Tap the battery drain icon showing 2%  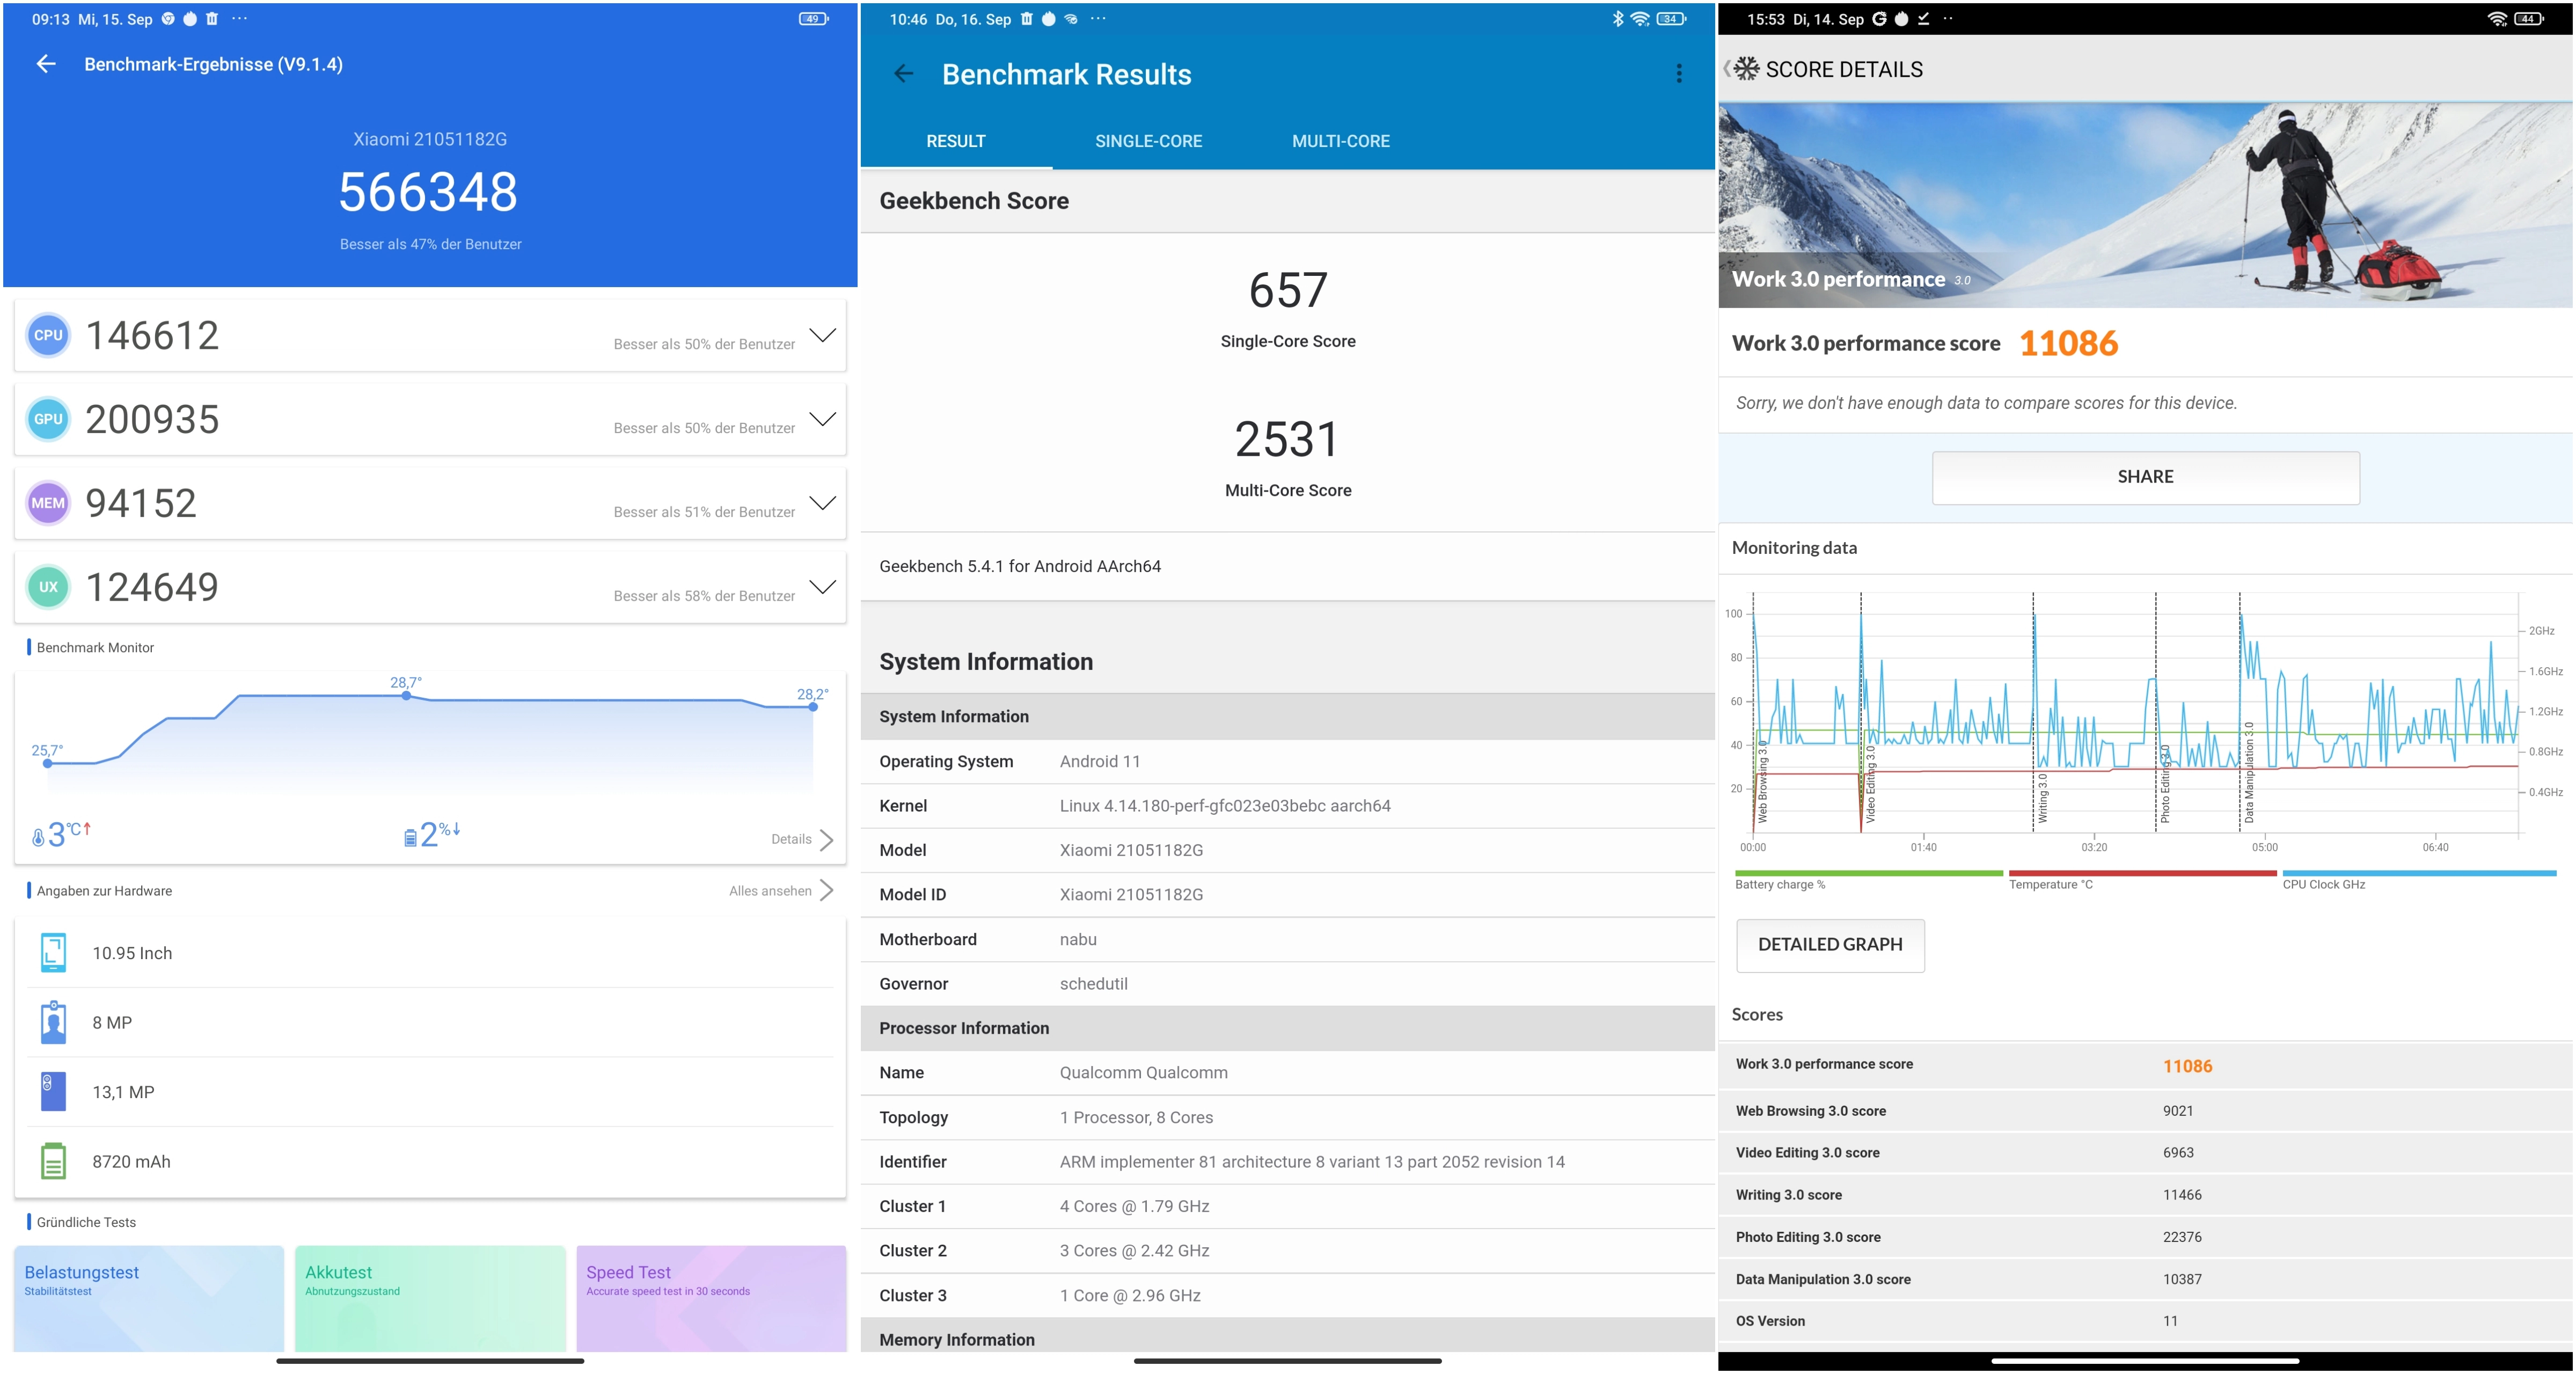click(410, 838)
